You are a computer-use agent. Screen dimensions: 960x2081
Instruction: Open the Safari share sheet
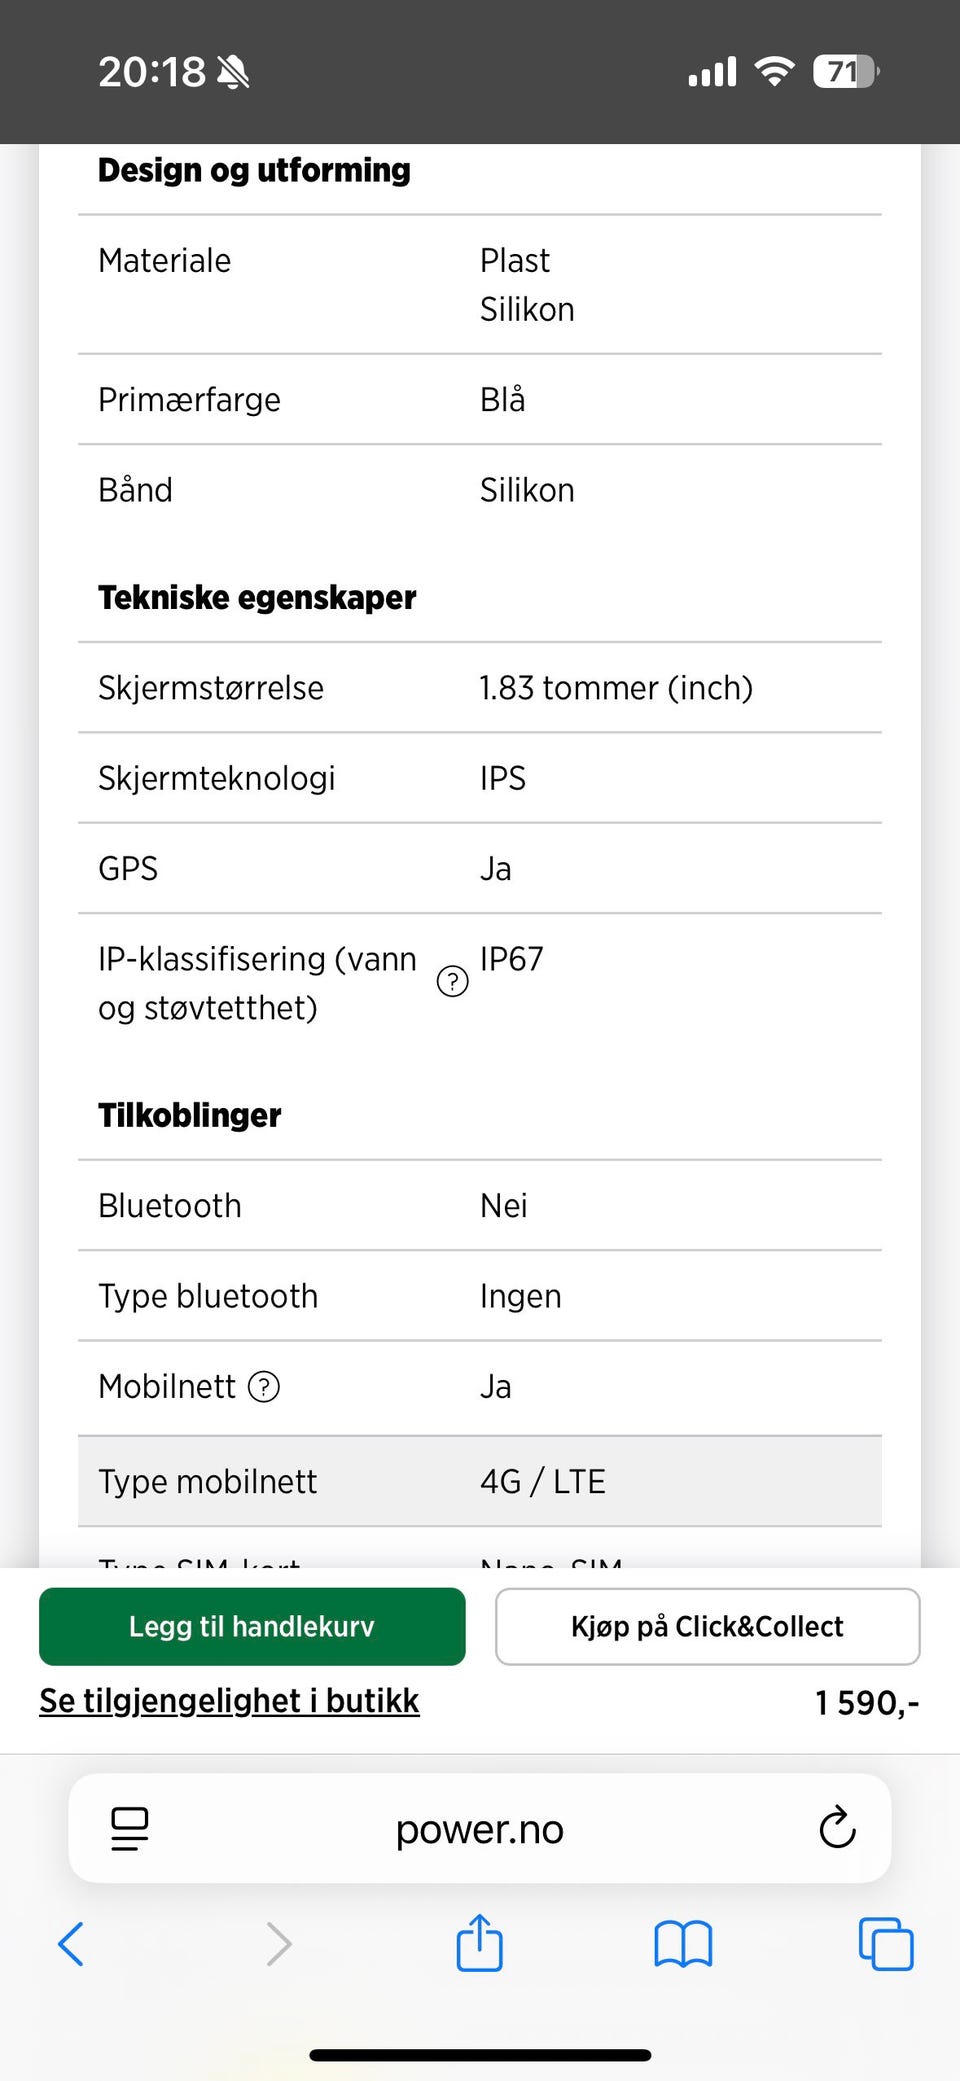tap(479, 1943)
